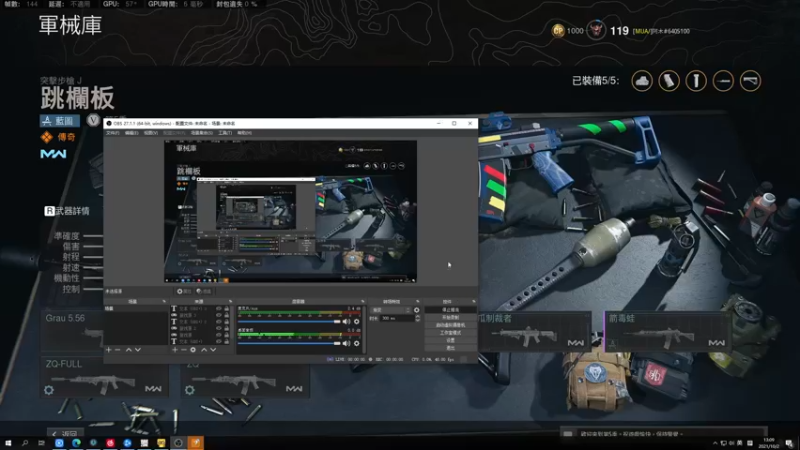Click the fourth equipped attachment icon in game
The height and width of the screenshot is (450, 800).
(723, 81)
